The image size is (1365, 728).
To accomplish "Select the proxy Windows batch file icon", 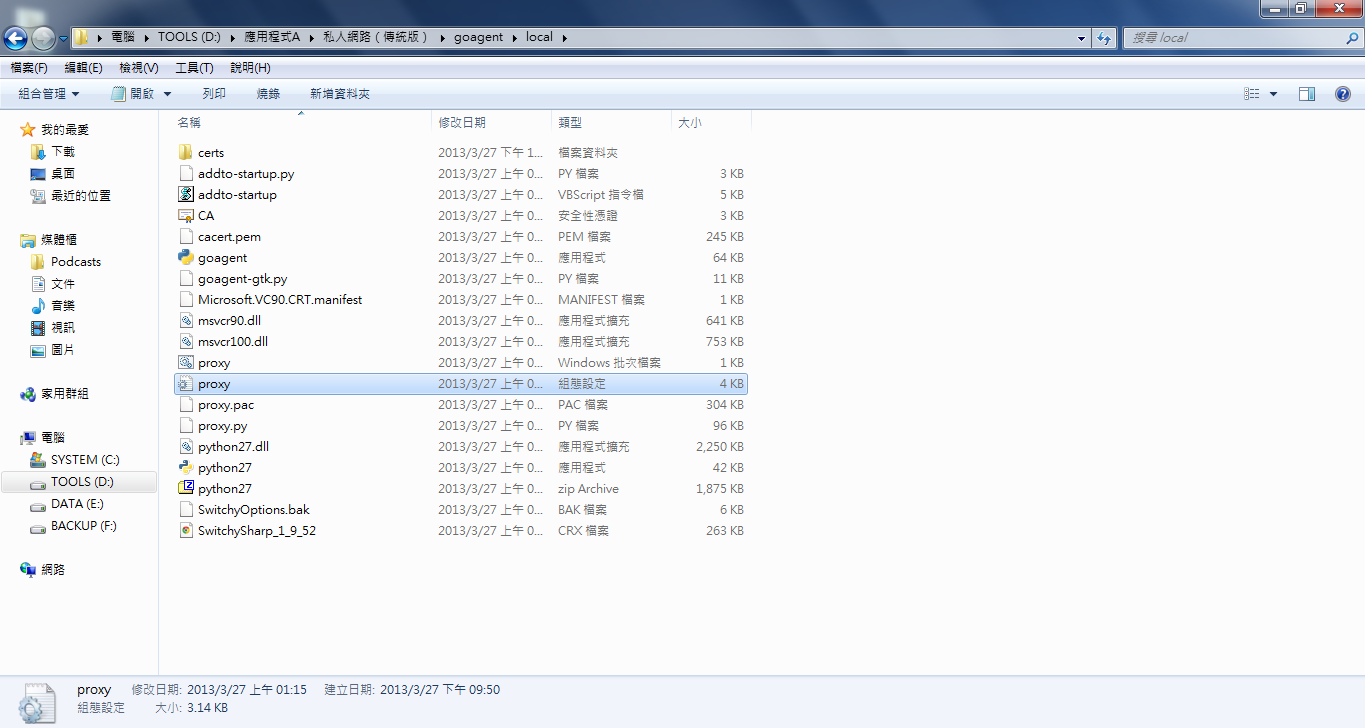I will (185, 363).
